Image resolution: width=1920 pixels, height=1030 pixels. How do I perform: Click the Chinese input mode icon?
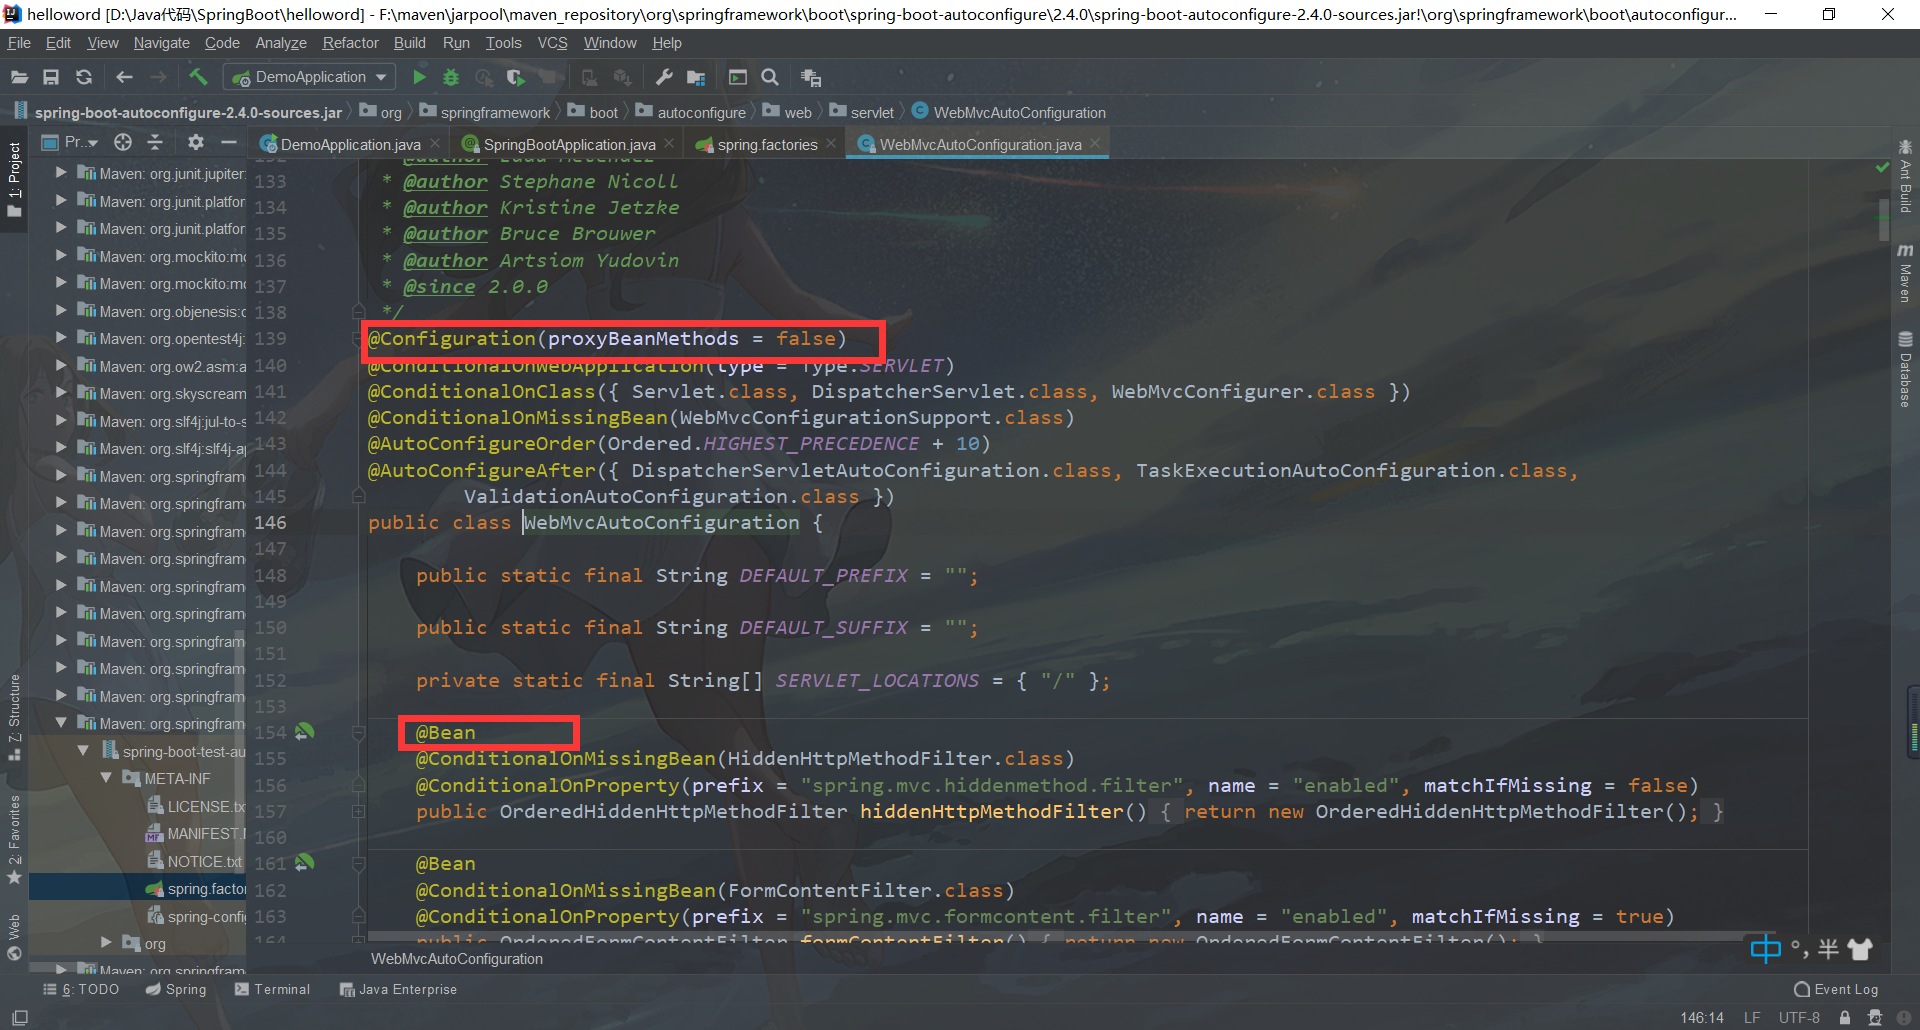[1766, 948]
